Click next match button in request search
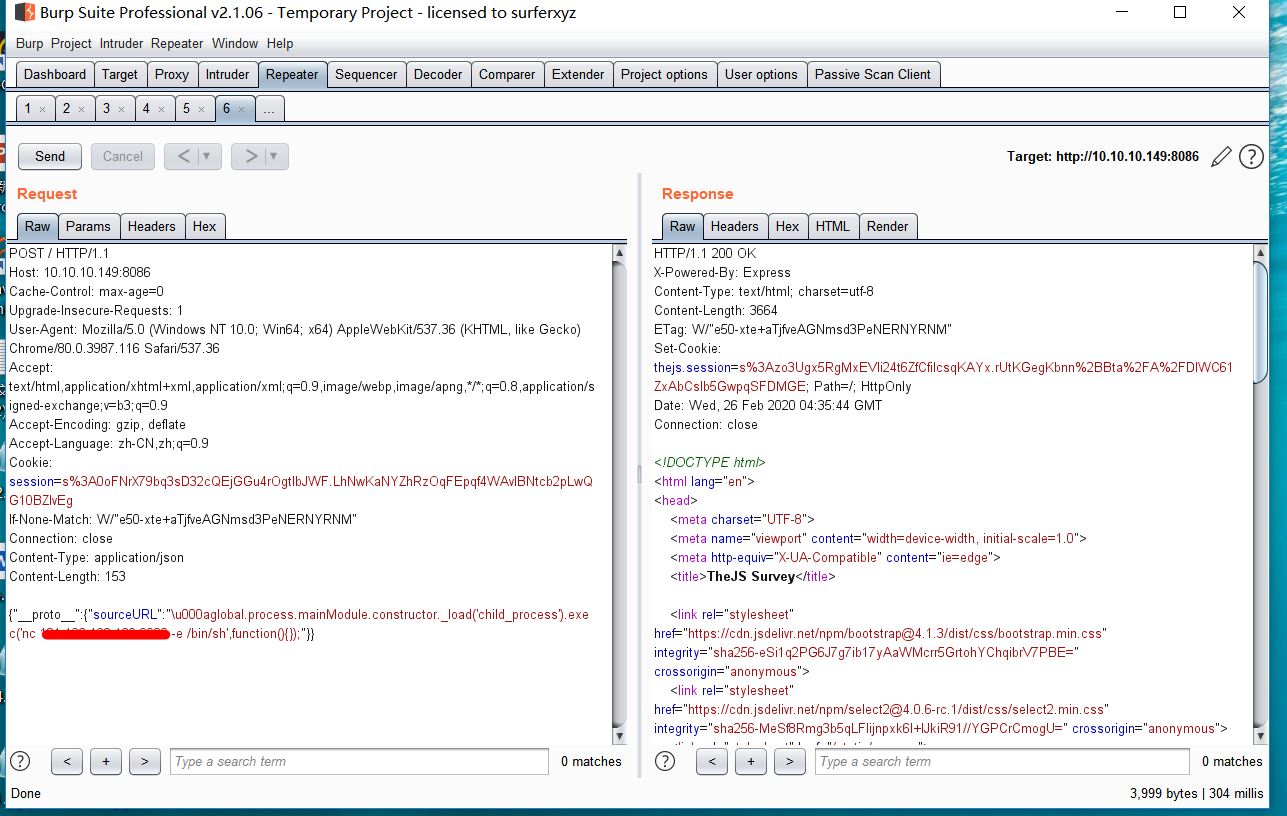 pyautogui.click(x=144, y=761)
